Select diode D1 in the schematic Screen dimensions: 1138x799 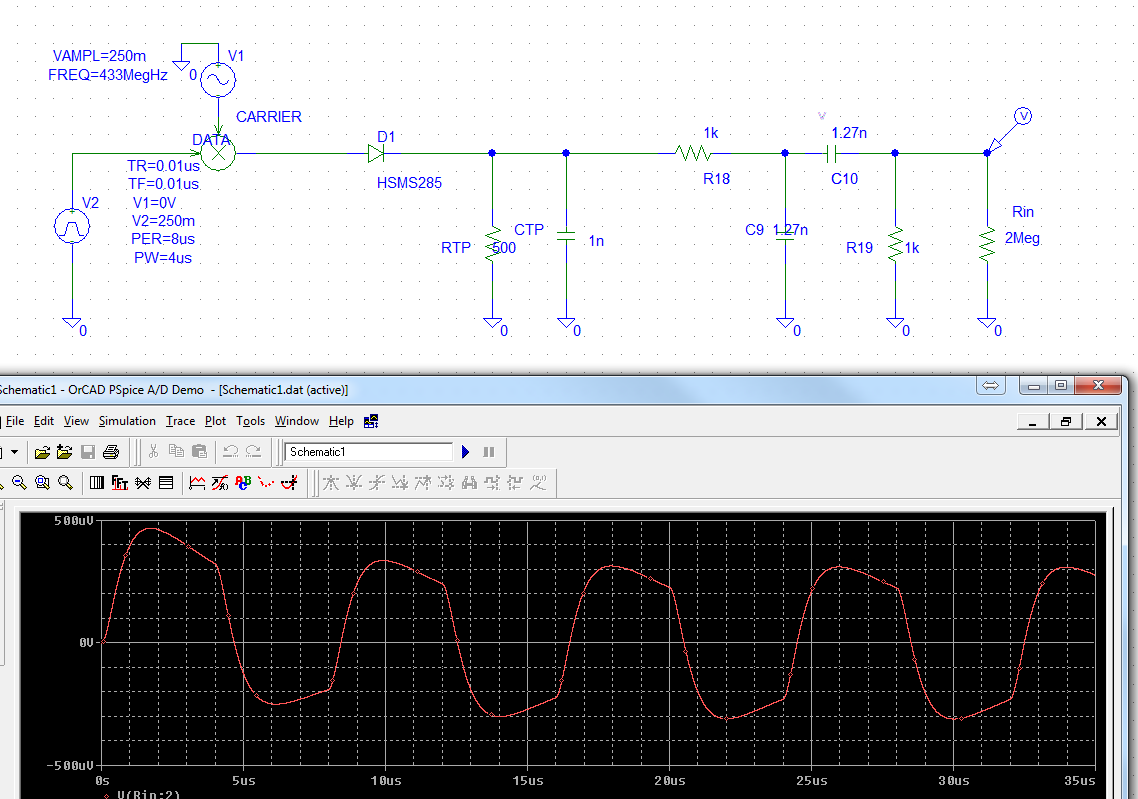pos(376,153)
